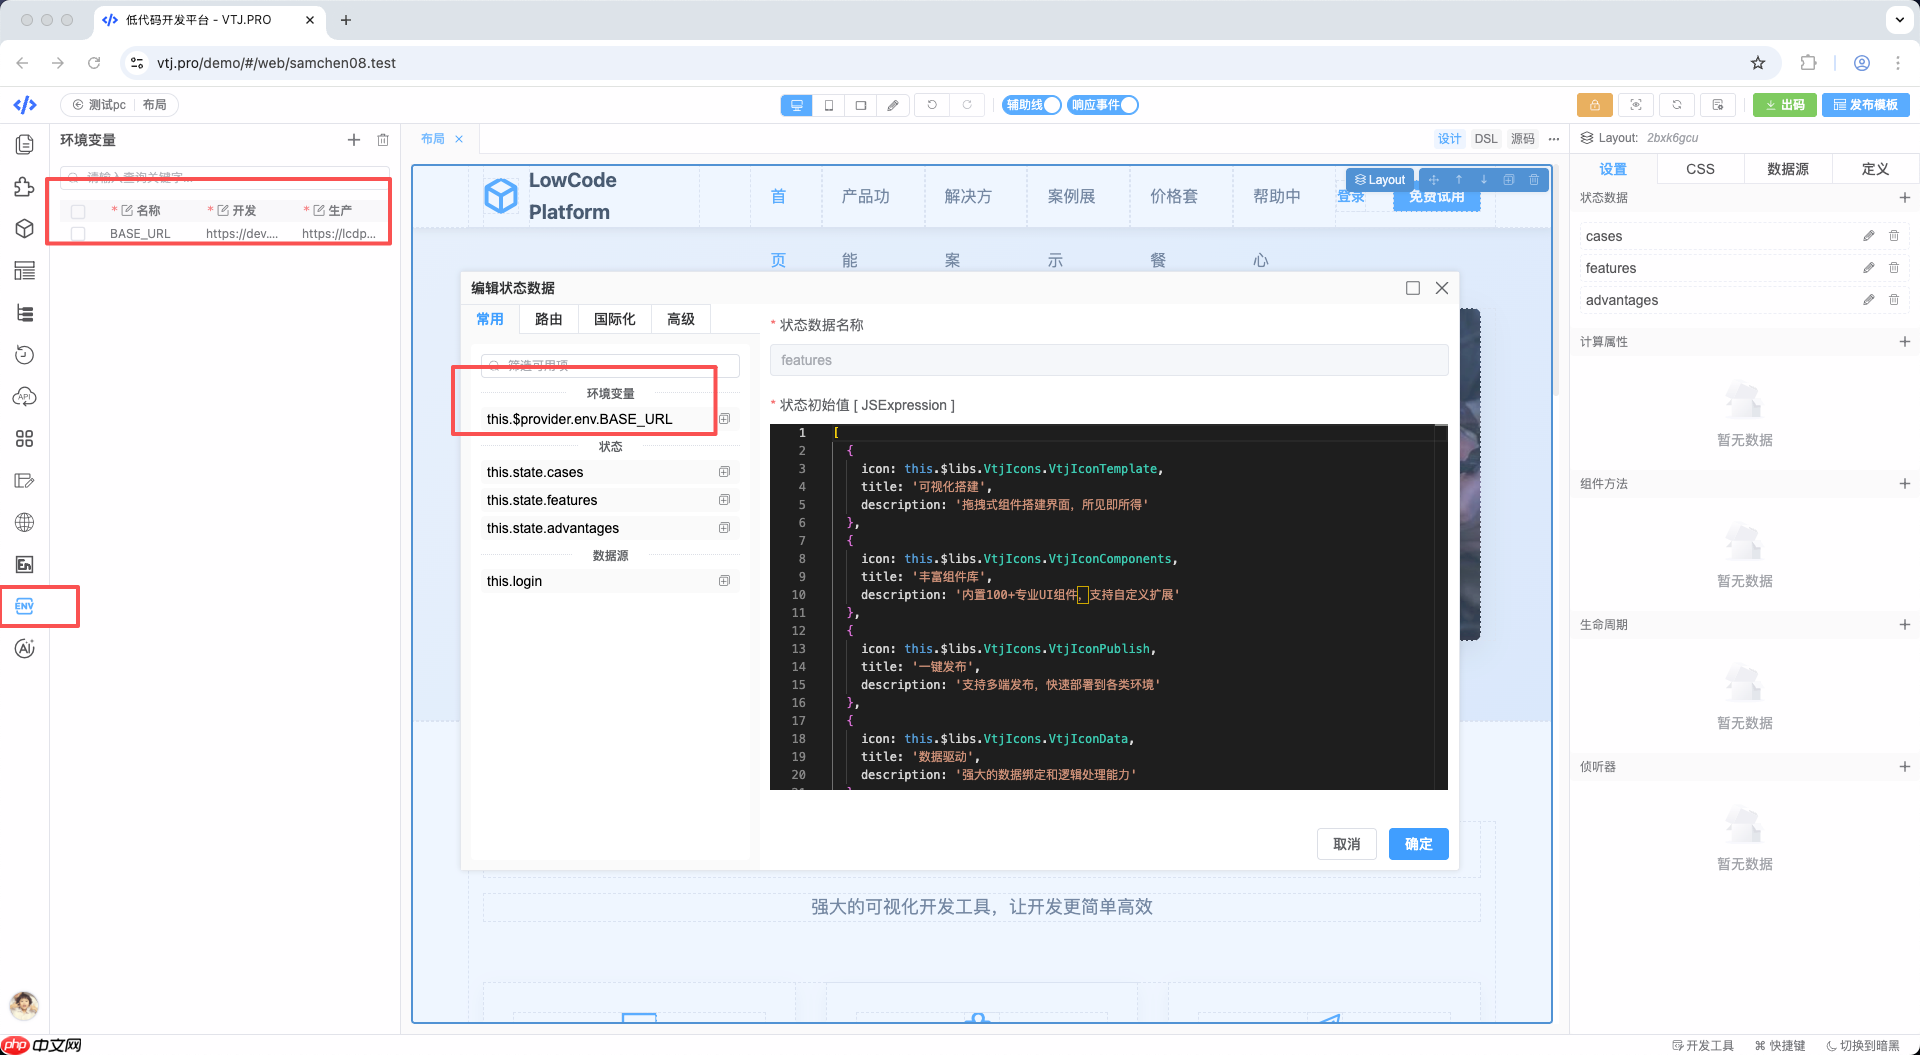Expand this.state.cases in the dialog
The height and width of the screenshot is (1055, 1920).
pos(724,471)
